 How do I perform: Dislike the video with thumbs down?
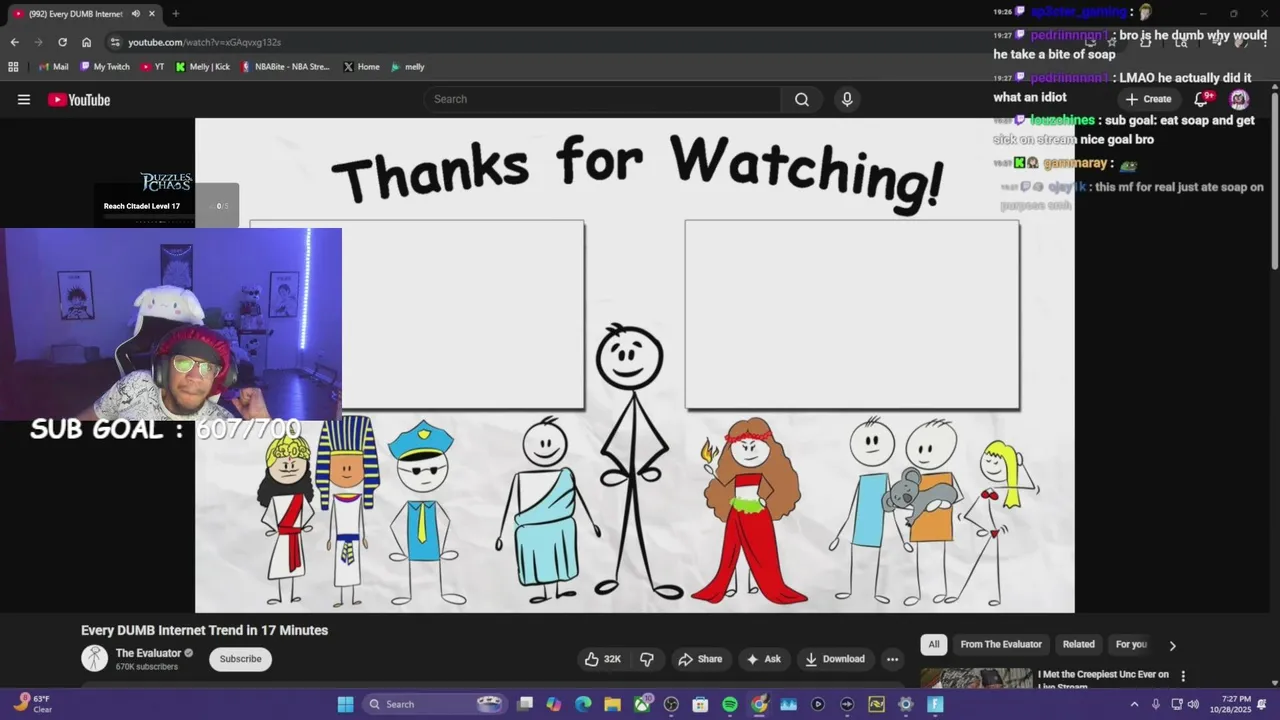(x=647, y=659)
